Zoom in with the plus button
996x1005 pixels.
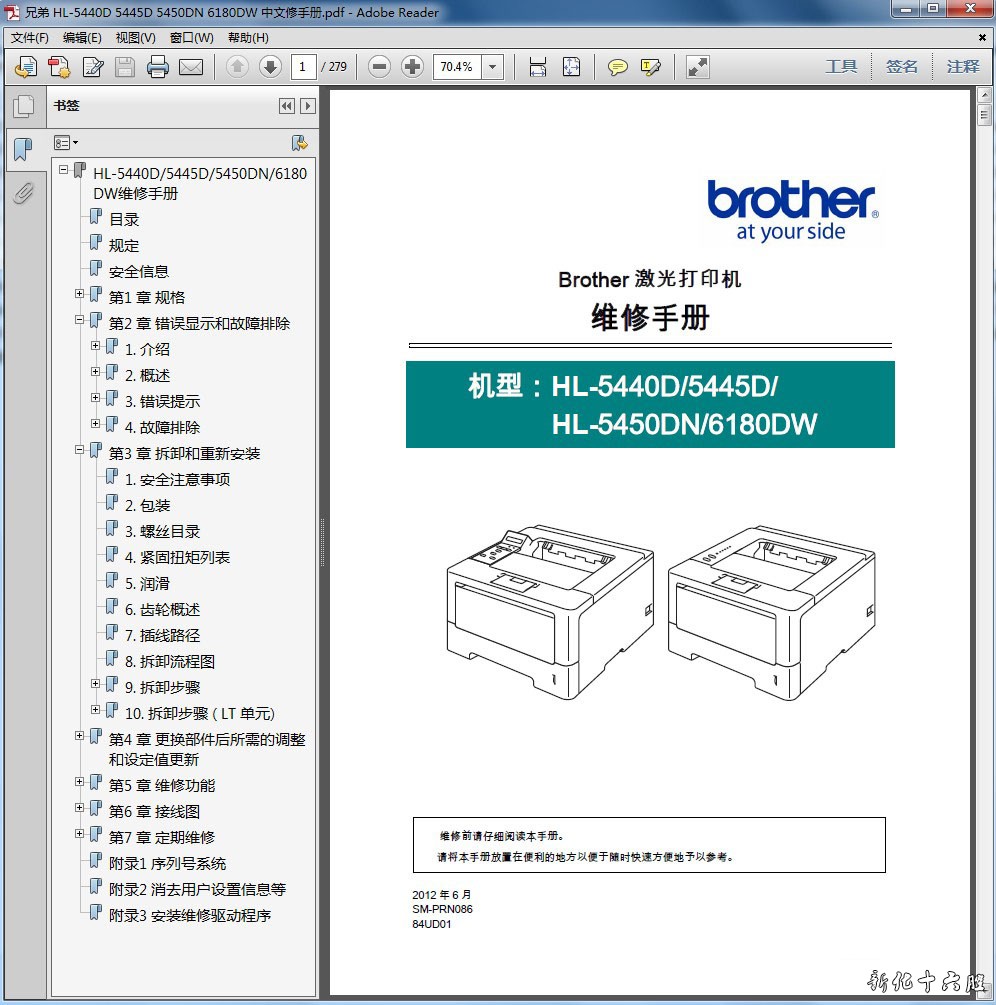[x=412, y=67]
